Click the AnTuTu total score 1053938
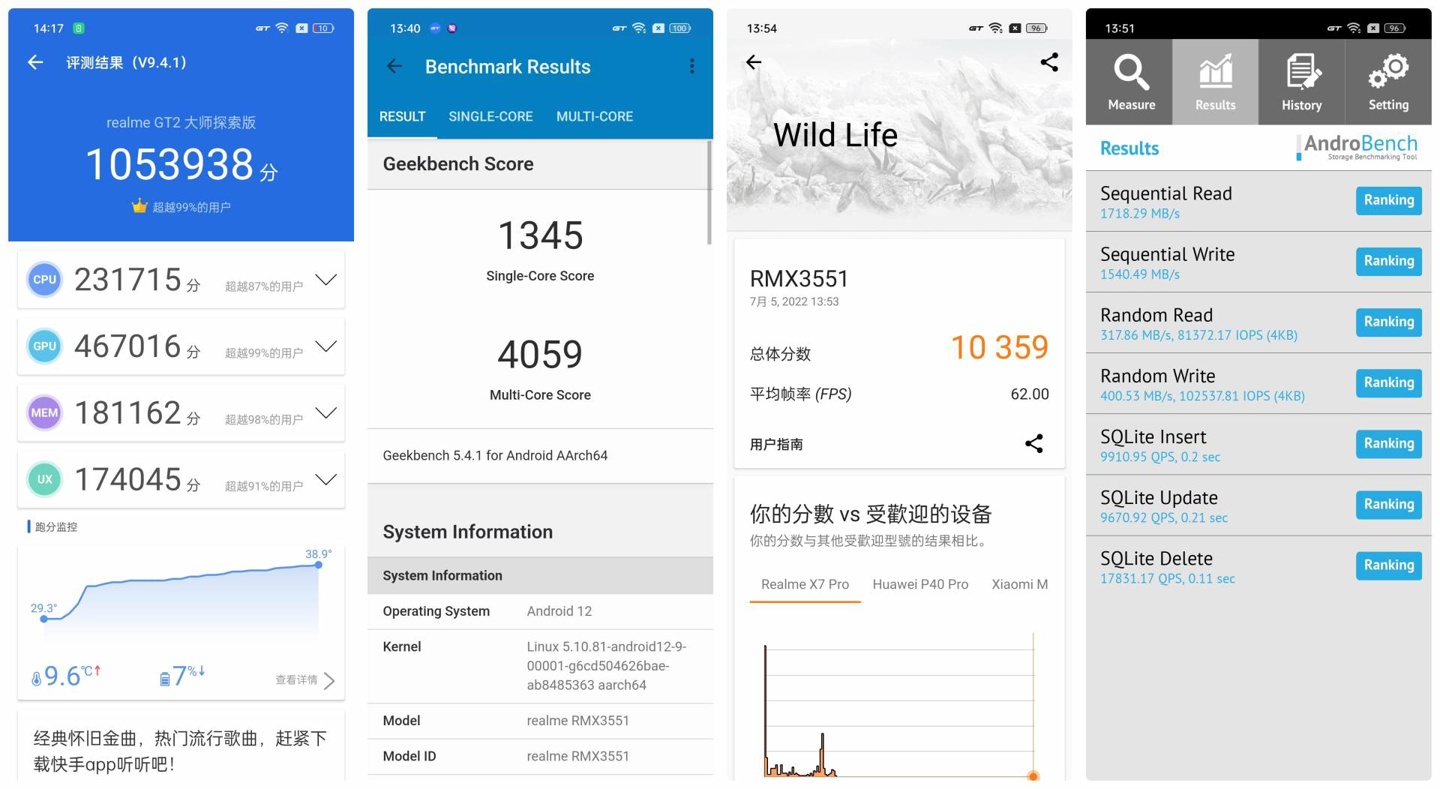The height and width of the screenshot is (789, 1440). (170, 164)
